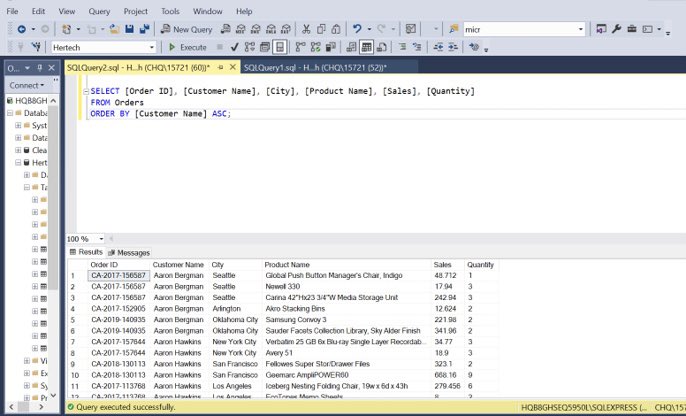Click the Execute button

188,47
